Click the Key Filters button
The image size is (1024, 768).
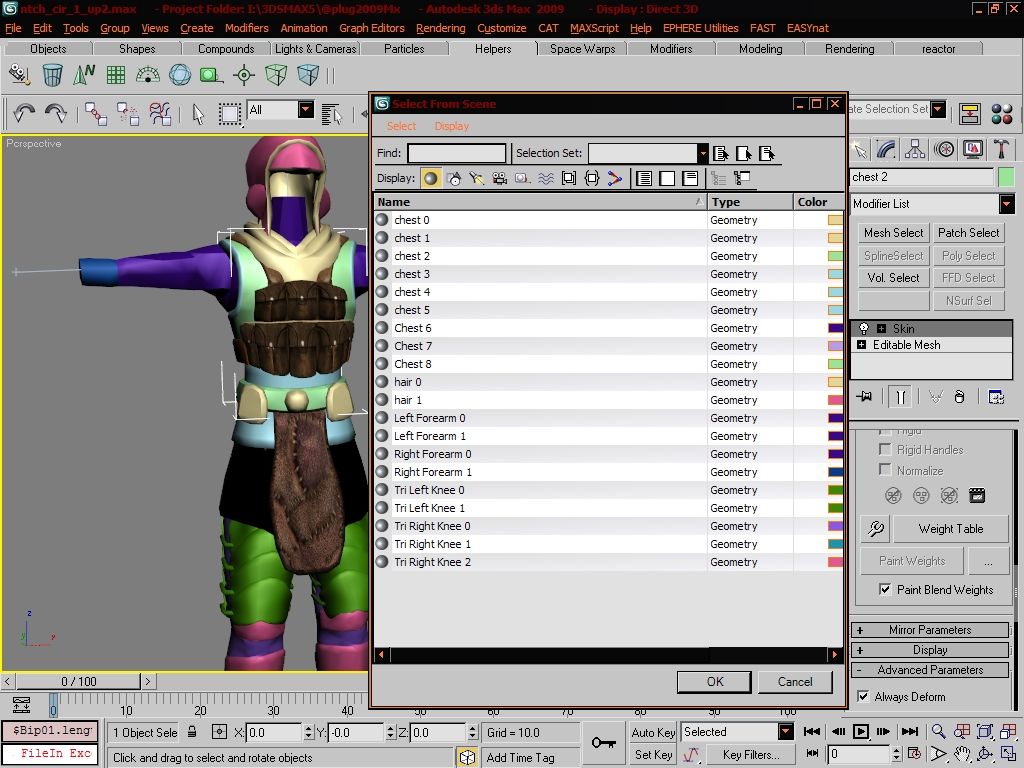tap(751, 754)
